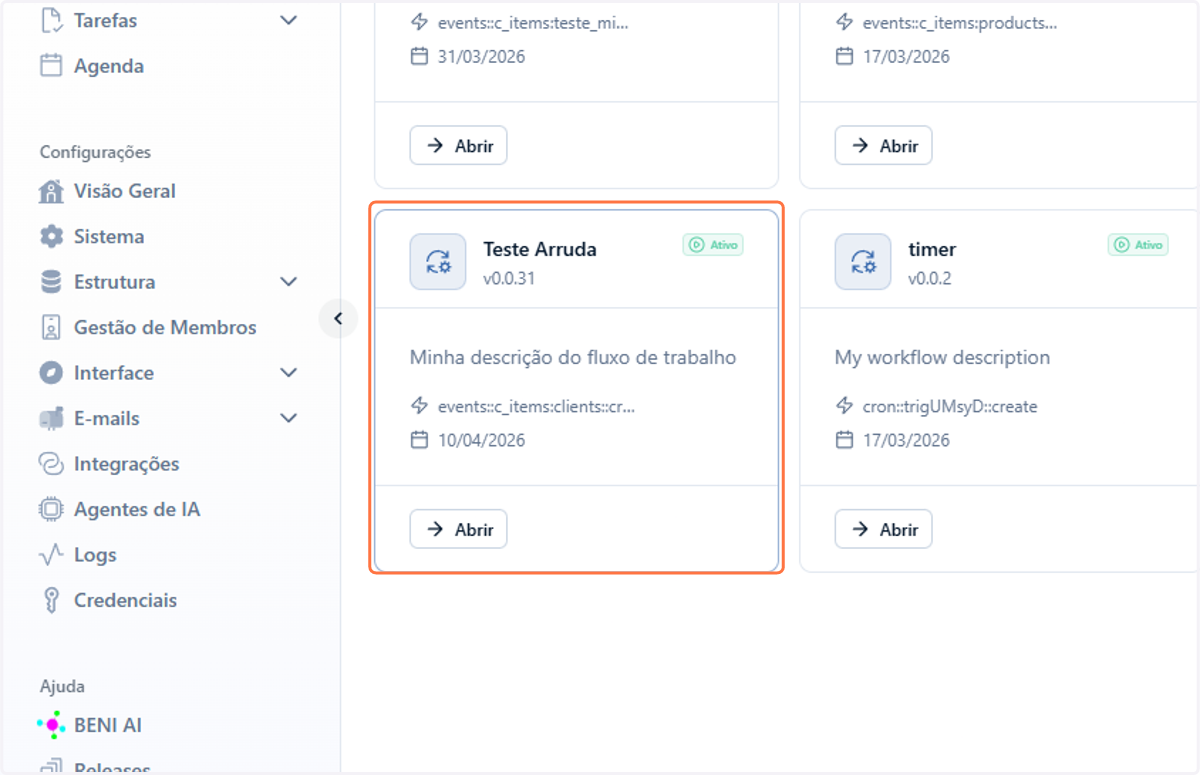
Task: Select the Teste Arruda card title
Action: point(540,249)
